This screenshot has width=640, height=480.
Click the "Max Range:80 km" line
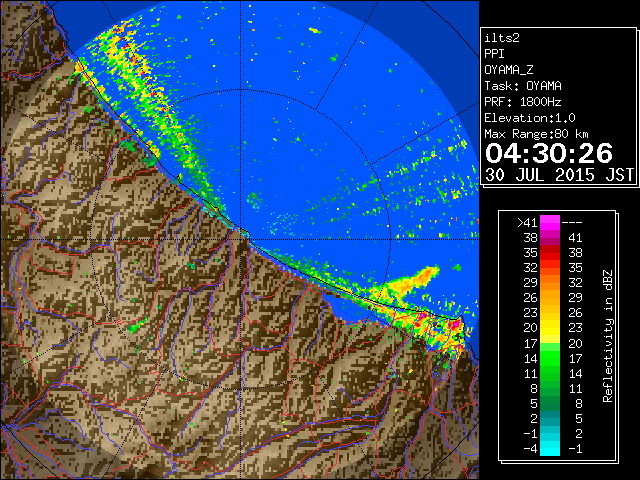tap(536, 134)
